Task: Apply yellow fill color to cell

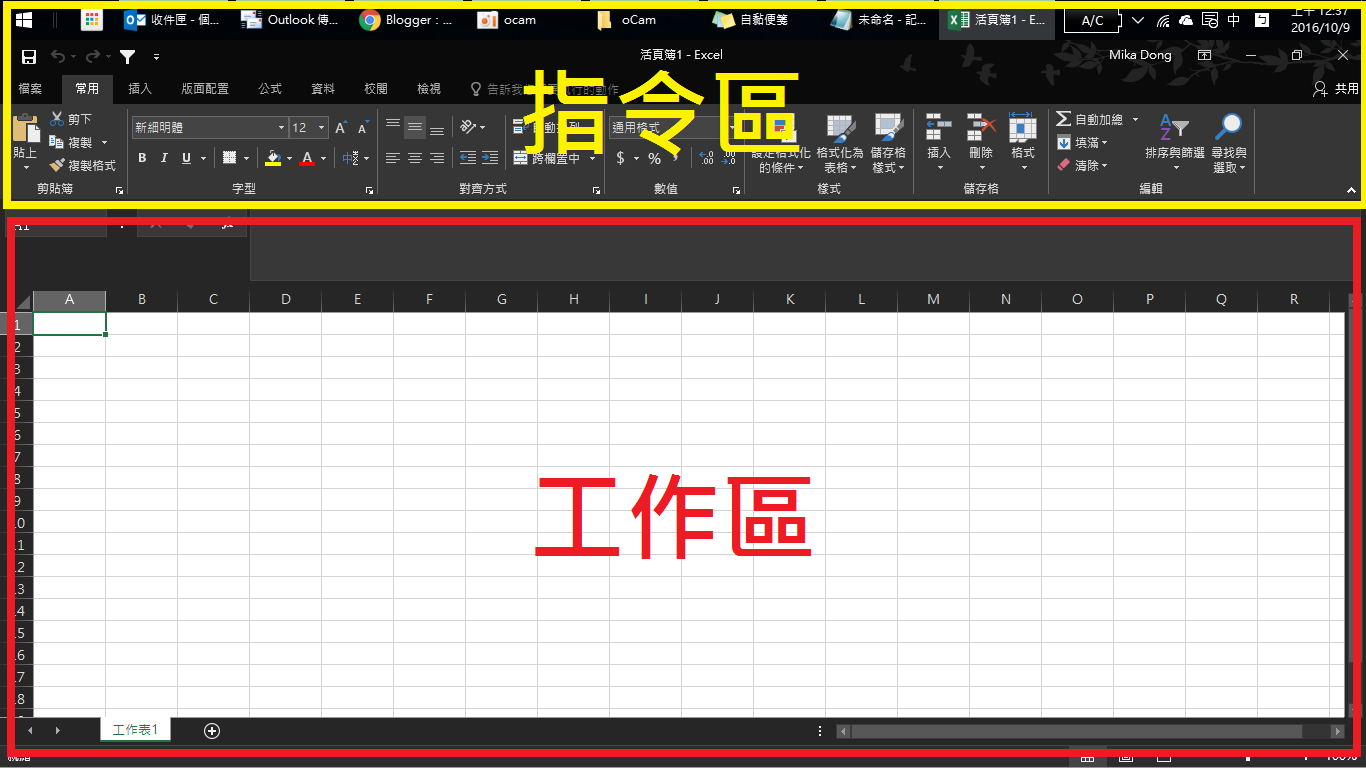Action: (273, 158)
